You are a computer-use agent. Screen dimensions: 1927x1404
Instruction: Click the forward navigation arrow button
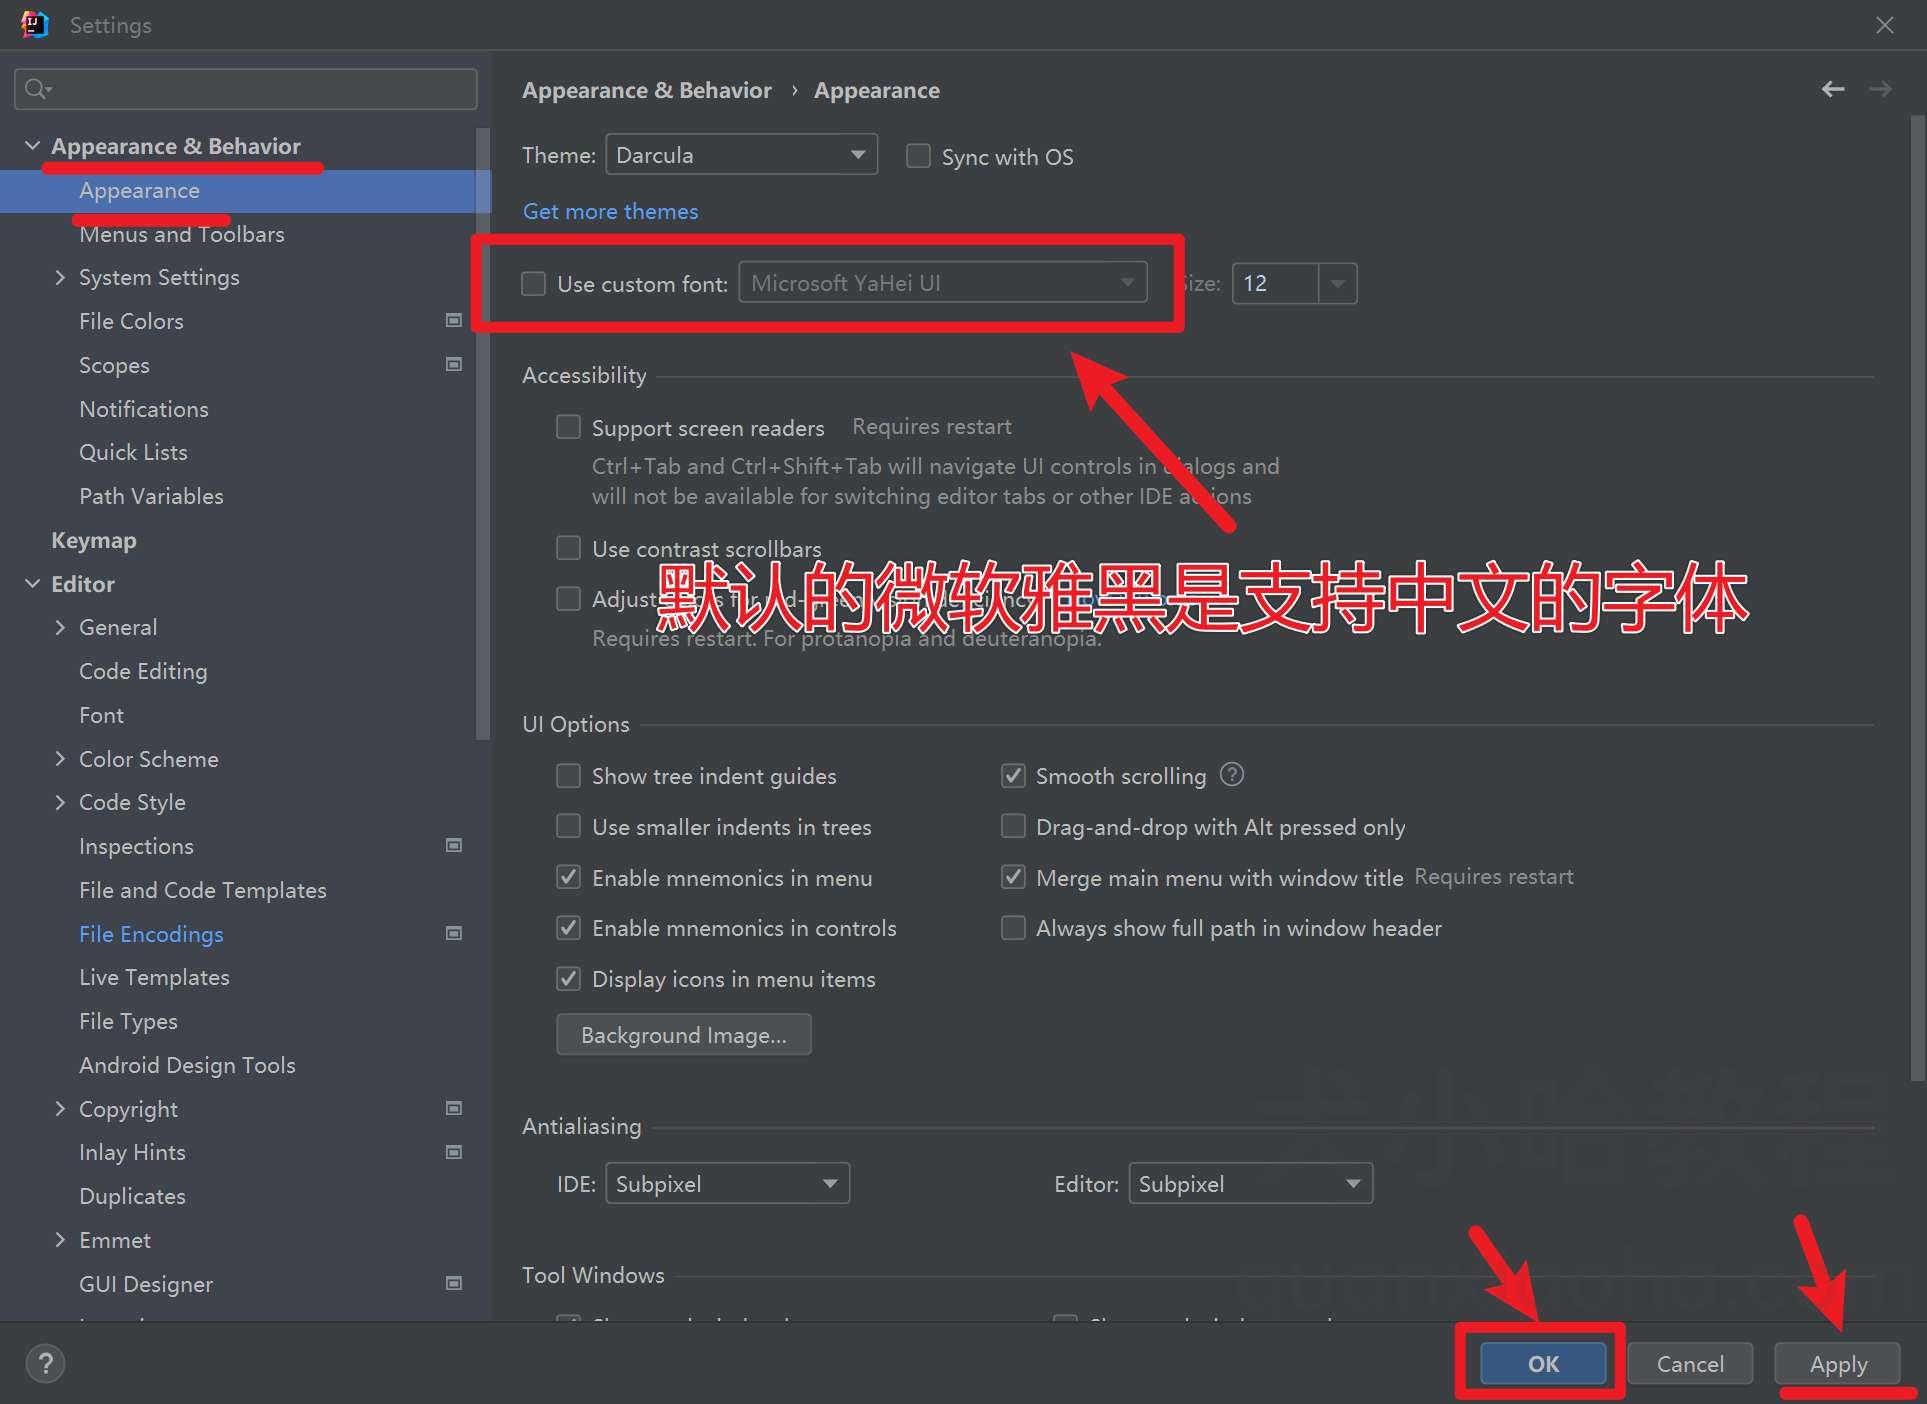pyautogui.click(x=1881, y=88)
